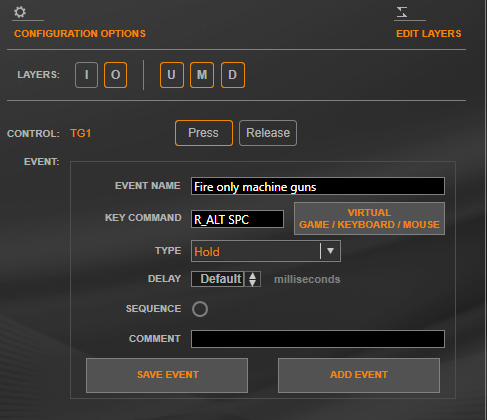Open the CONFIGURATION OPTIONS link
487x420 pixels.
point(80,34)
